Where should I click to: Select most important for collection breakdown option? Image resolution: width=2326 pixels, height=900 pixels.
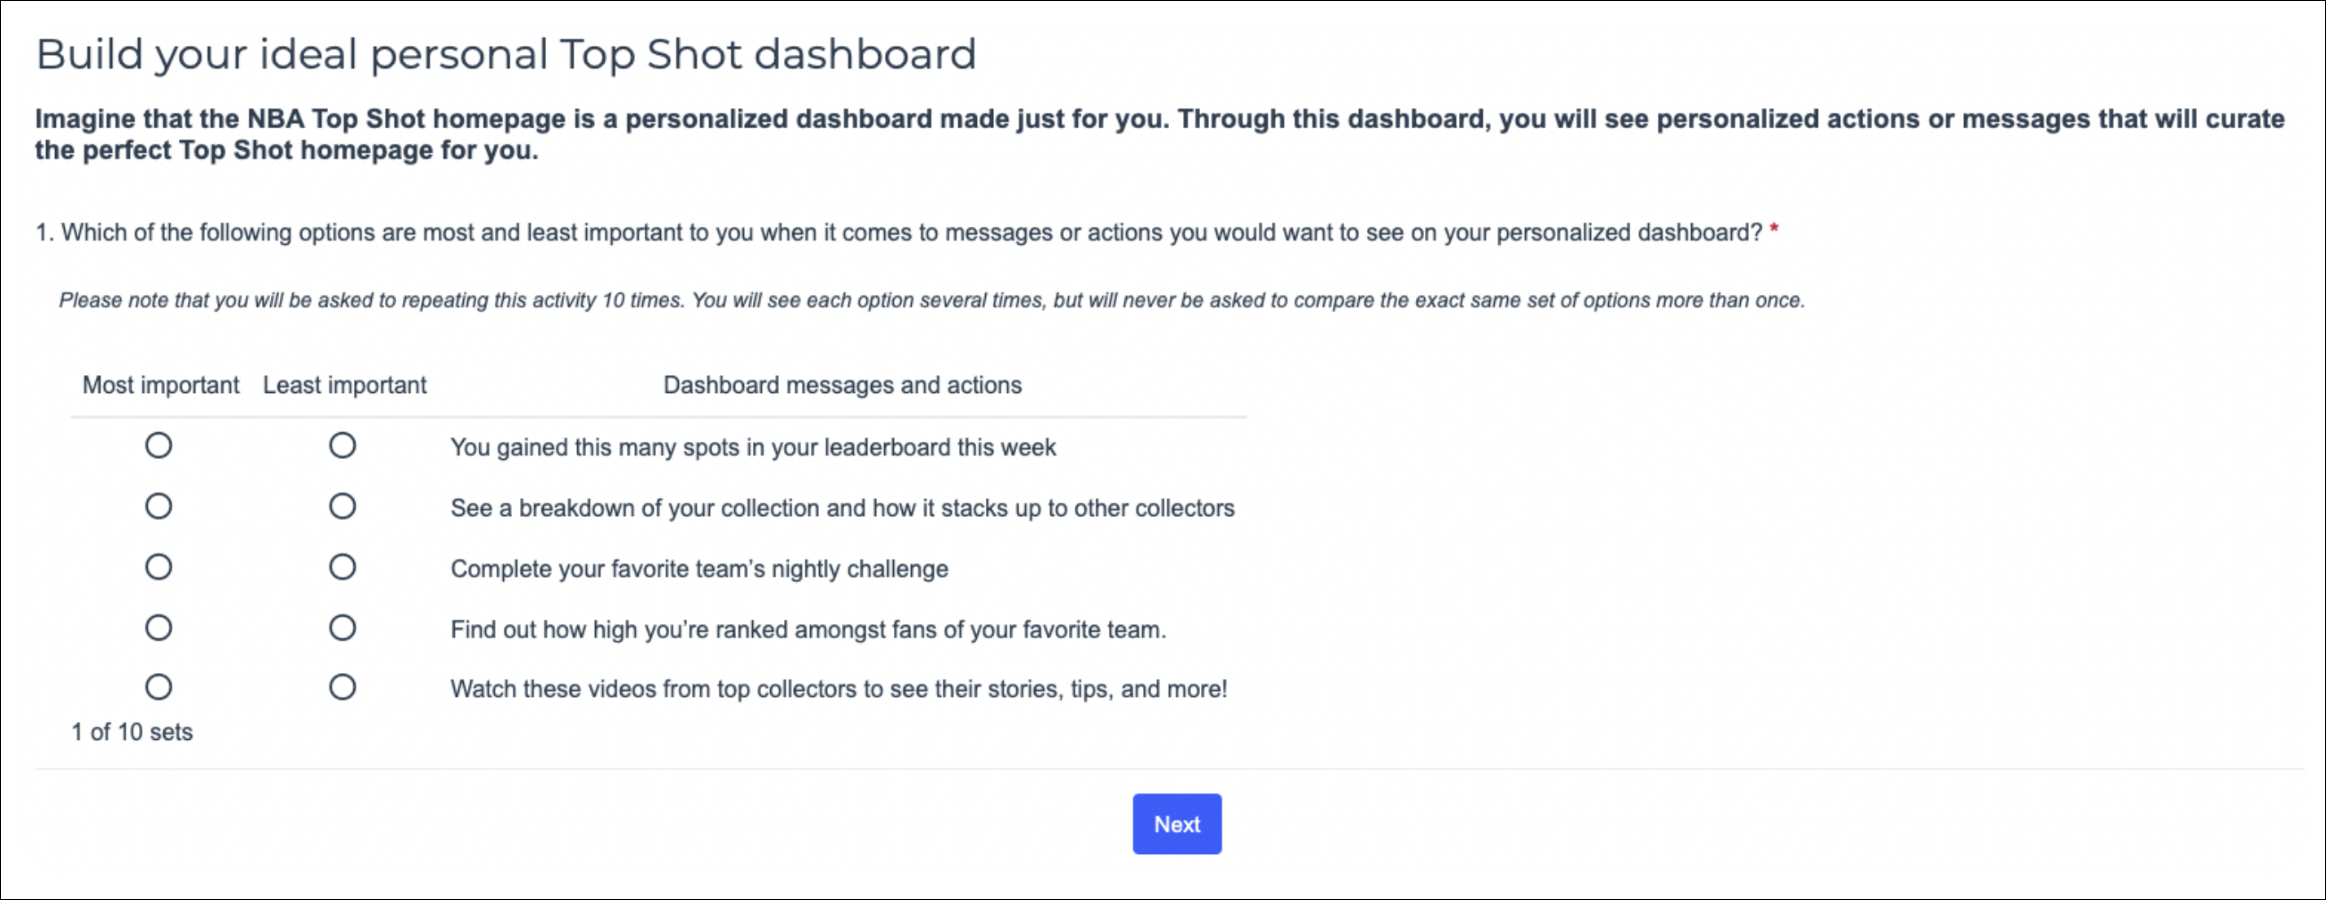[x=158, y=506]
